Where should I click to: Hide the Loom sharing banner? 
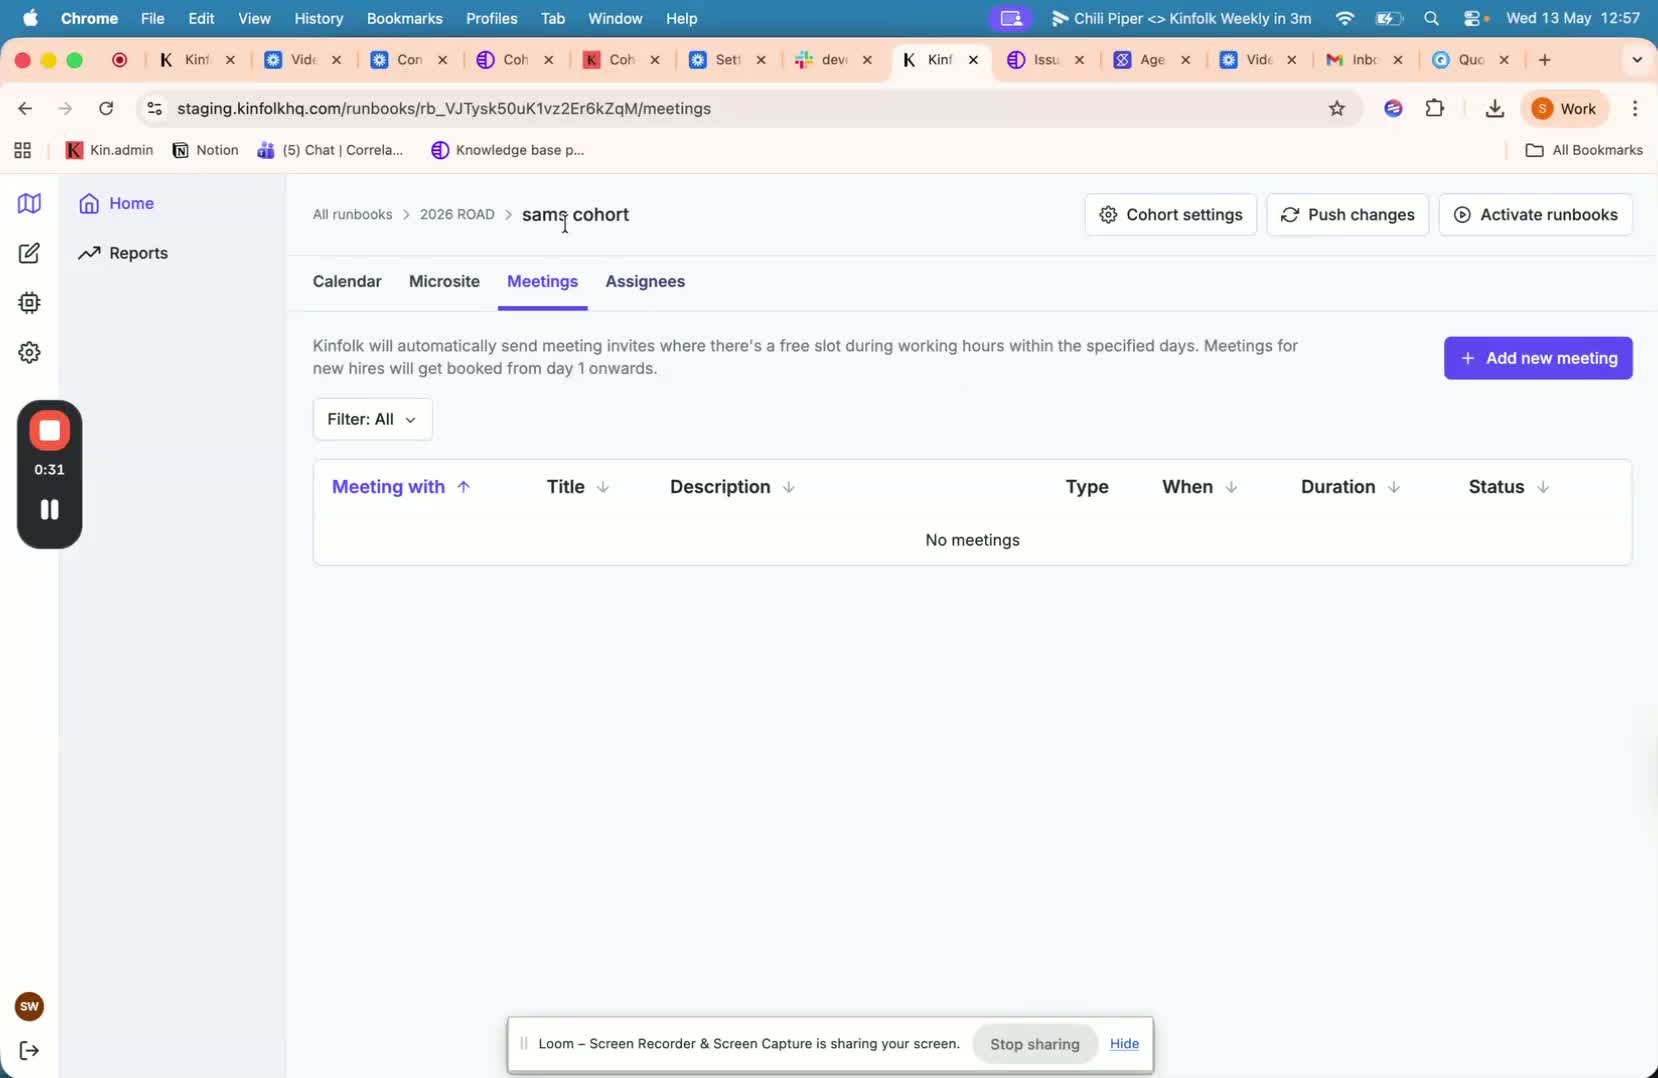1124,1043
